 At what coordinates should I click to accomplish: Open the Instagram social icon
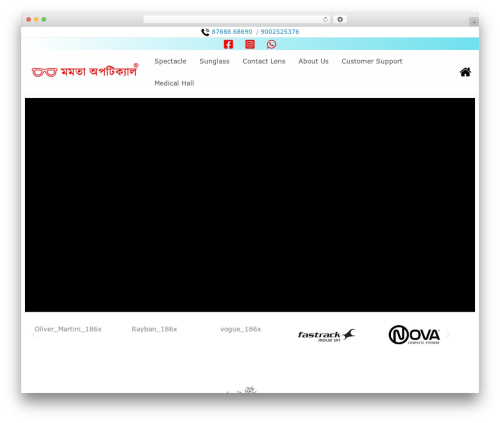[x=250, y=44]
